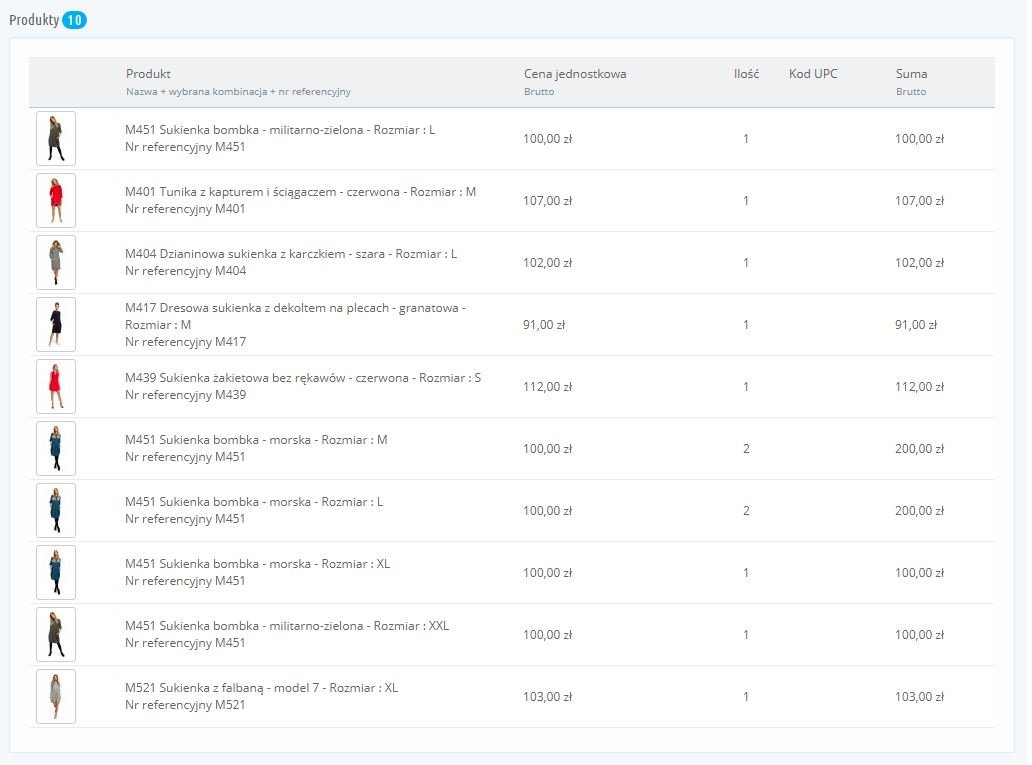Click sum 103,00 zł in Suma column
This screenshot has width=1032, height=765.
919,697
